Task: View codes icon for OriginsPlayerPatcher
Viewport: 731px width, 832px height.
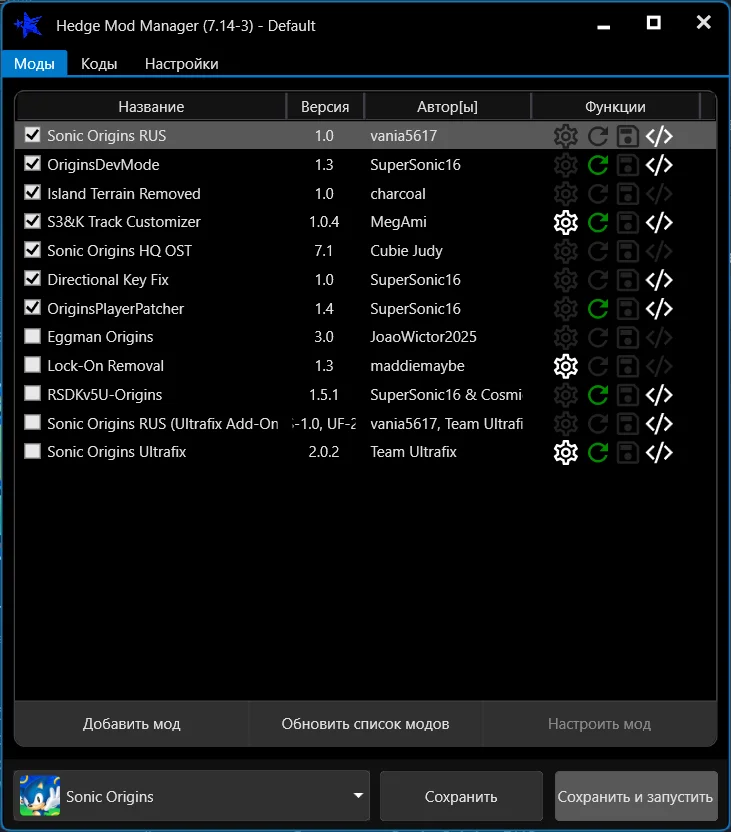Action: (x=659, y=309)
